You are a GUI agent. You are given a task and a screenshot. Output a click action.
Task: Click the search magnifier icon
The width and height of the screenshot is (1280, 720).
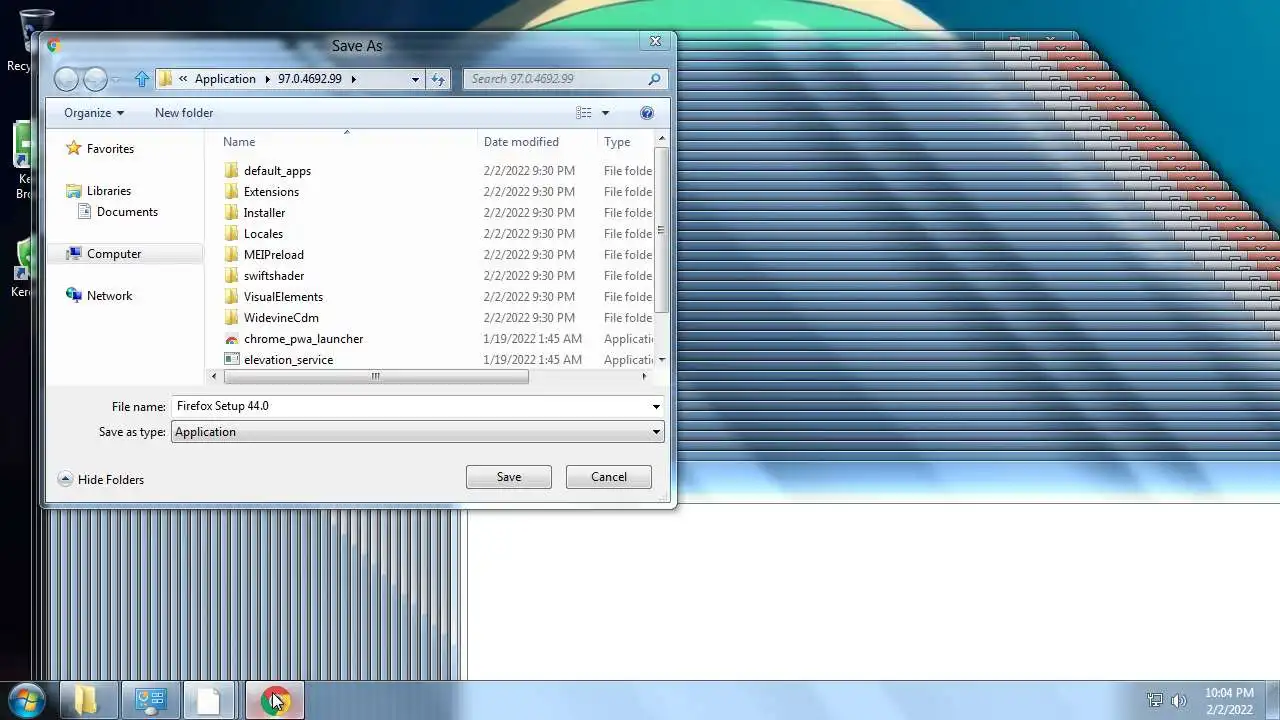pos(654,79)
